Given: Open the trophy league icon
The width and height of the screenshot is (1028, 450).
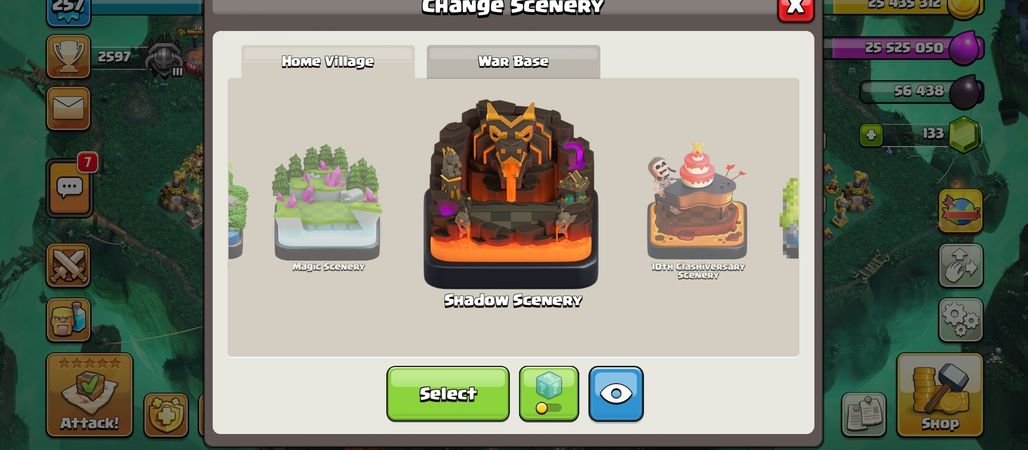Looking at the screenshot, I should tap(68, 56).
